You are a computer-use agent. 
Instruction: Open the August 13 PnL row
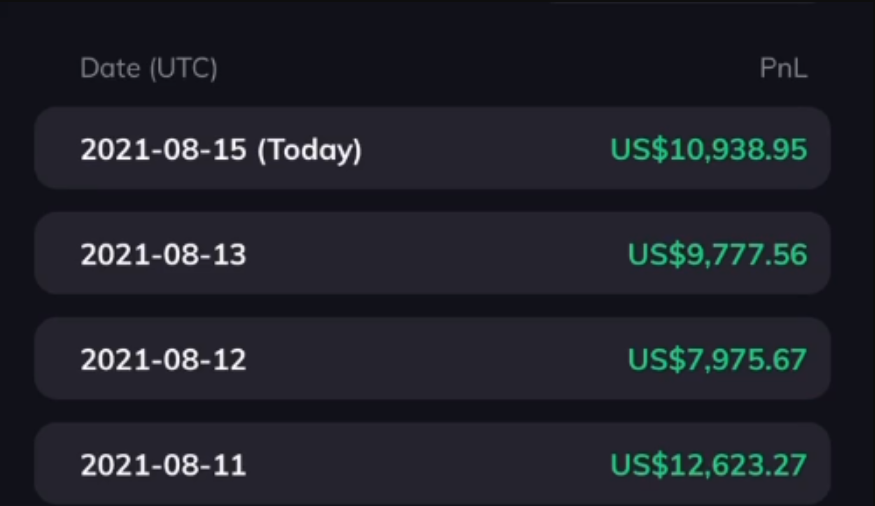click(x=432, y=253)
